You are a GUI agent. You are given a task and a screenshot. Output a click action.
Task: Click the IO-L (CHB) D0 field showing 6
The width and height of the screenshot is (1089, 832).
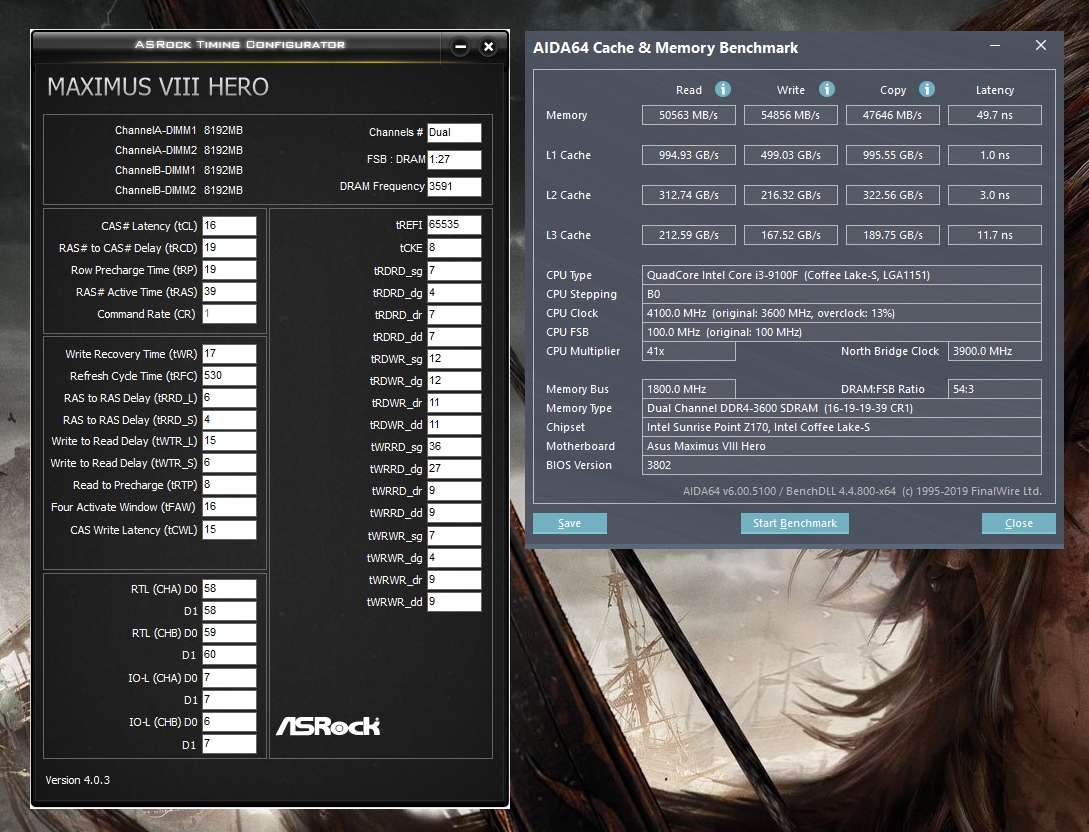point(229,722)
